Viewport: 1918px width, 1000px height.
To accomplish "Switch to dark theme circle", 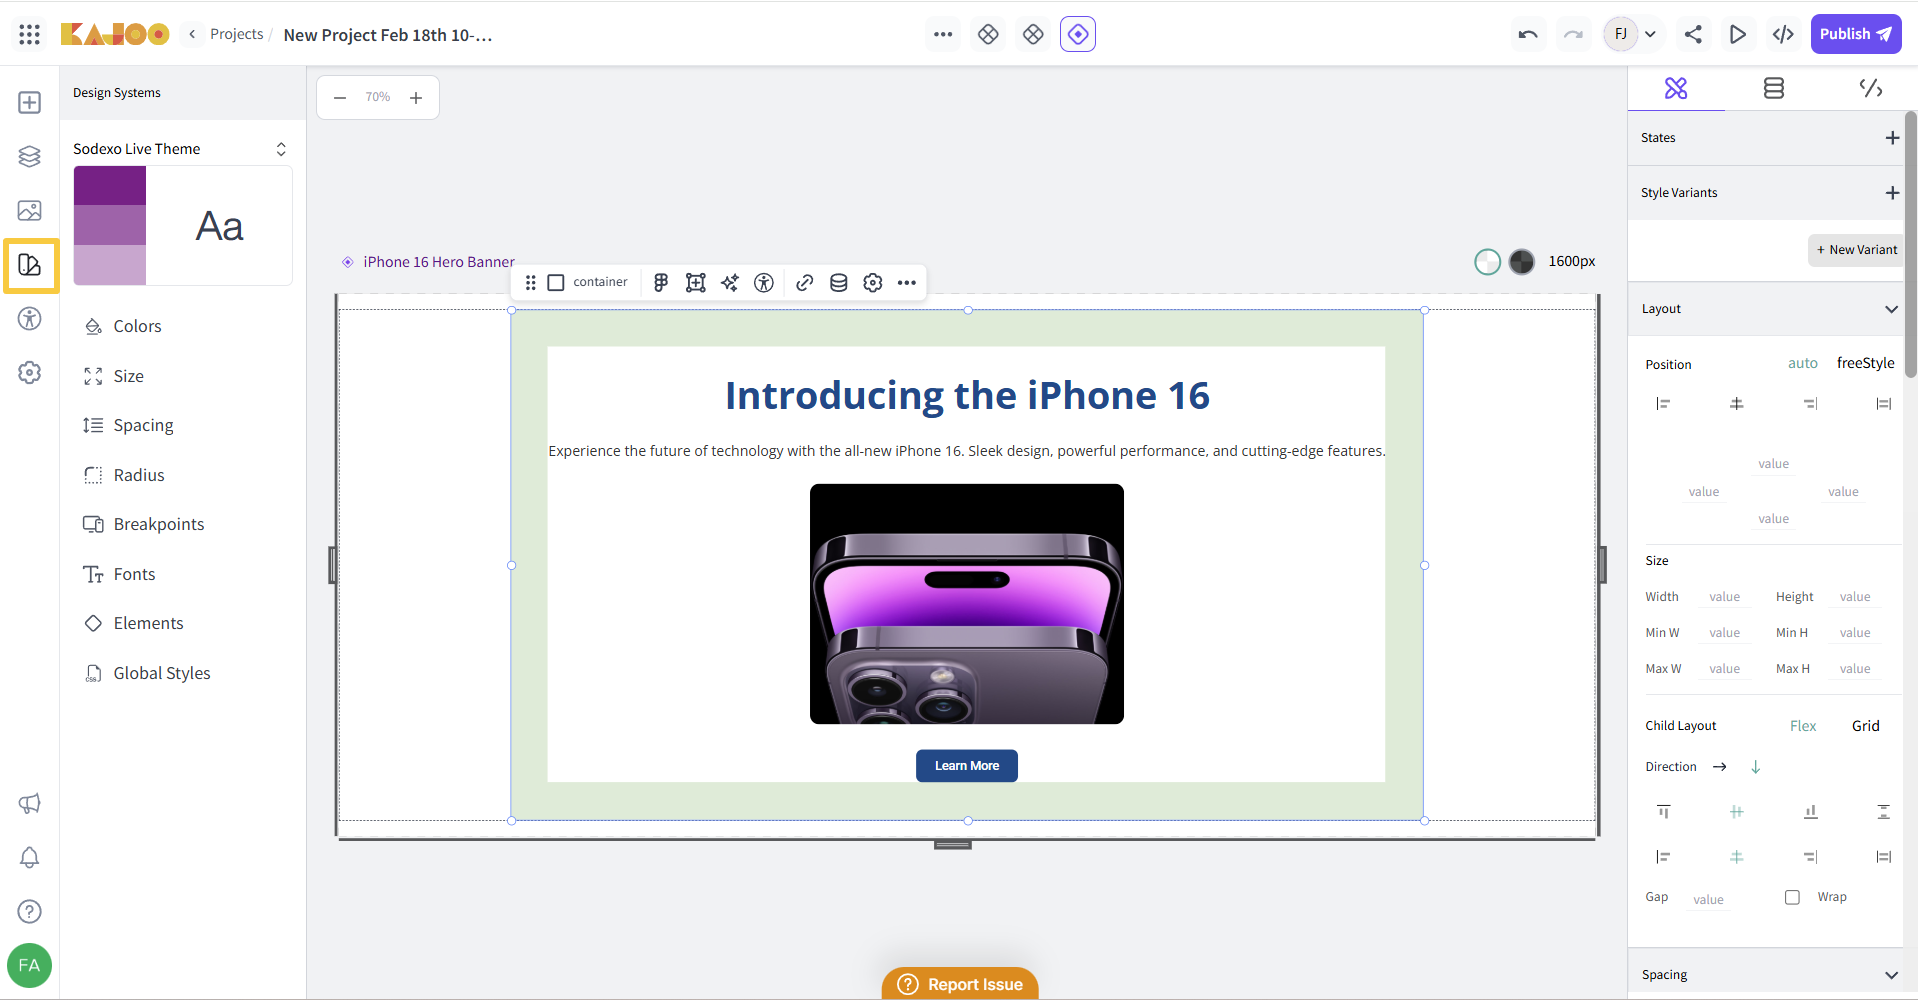I will [x=1521, y=262].
